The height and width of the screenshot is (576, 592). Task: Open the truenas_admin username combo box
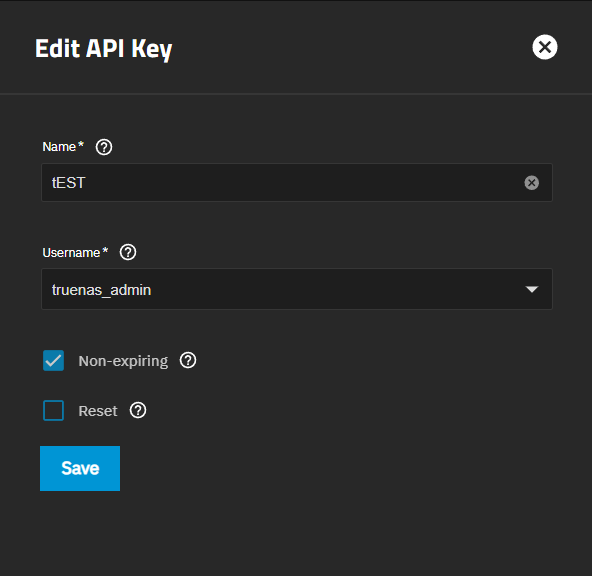pos(297,290)
